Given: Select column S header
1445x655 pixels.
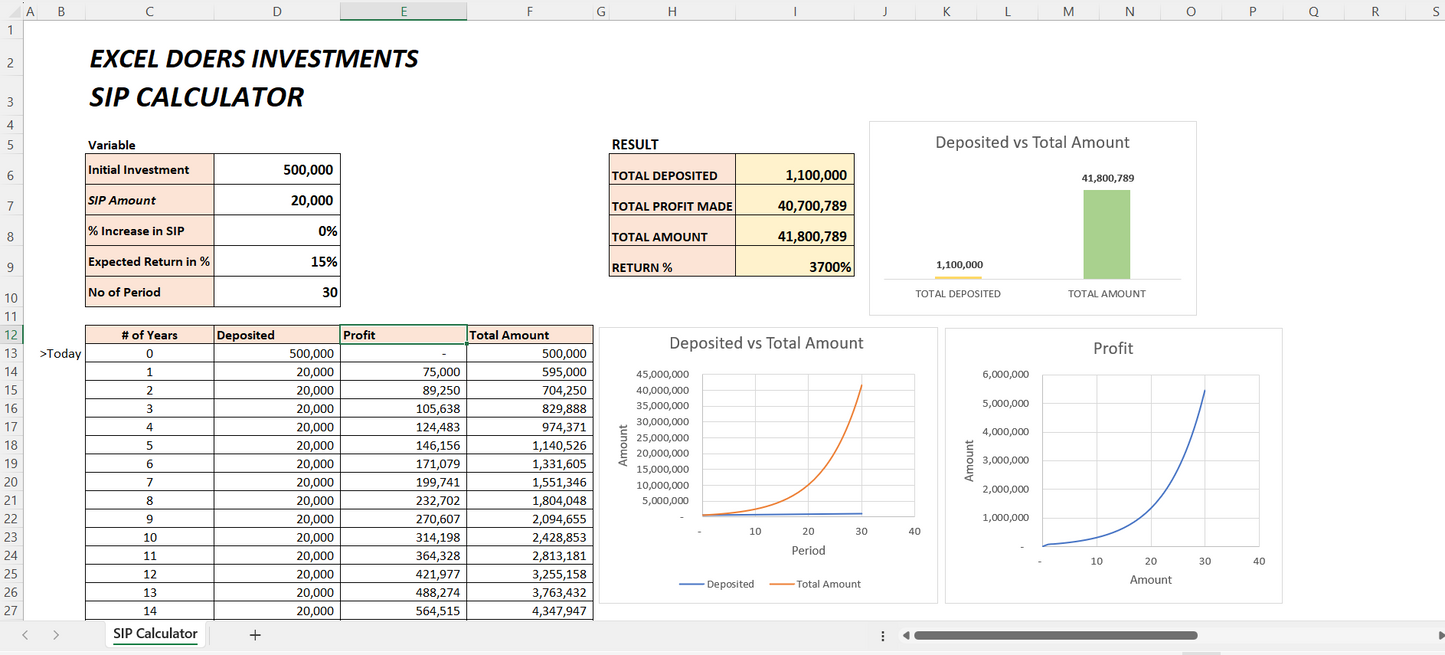Looking at the screenshot, I should [1424, 12].
